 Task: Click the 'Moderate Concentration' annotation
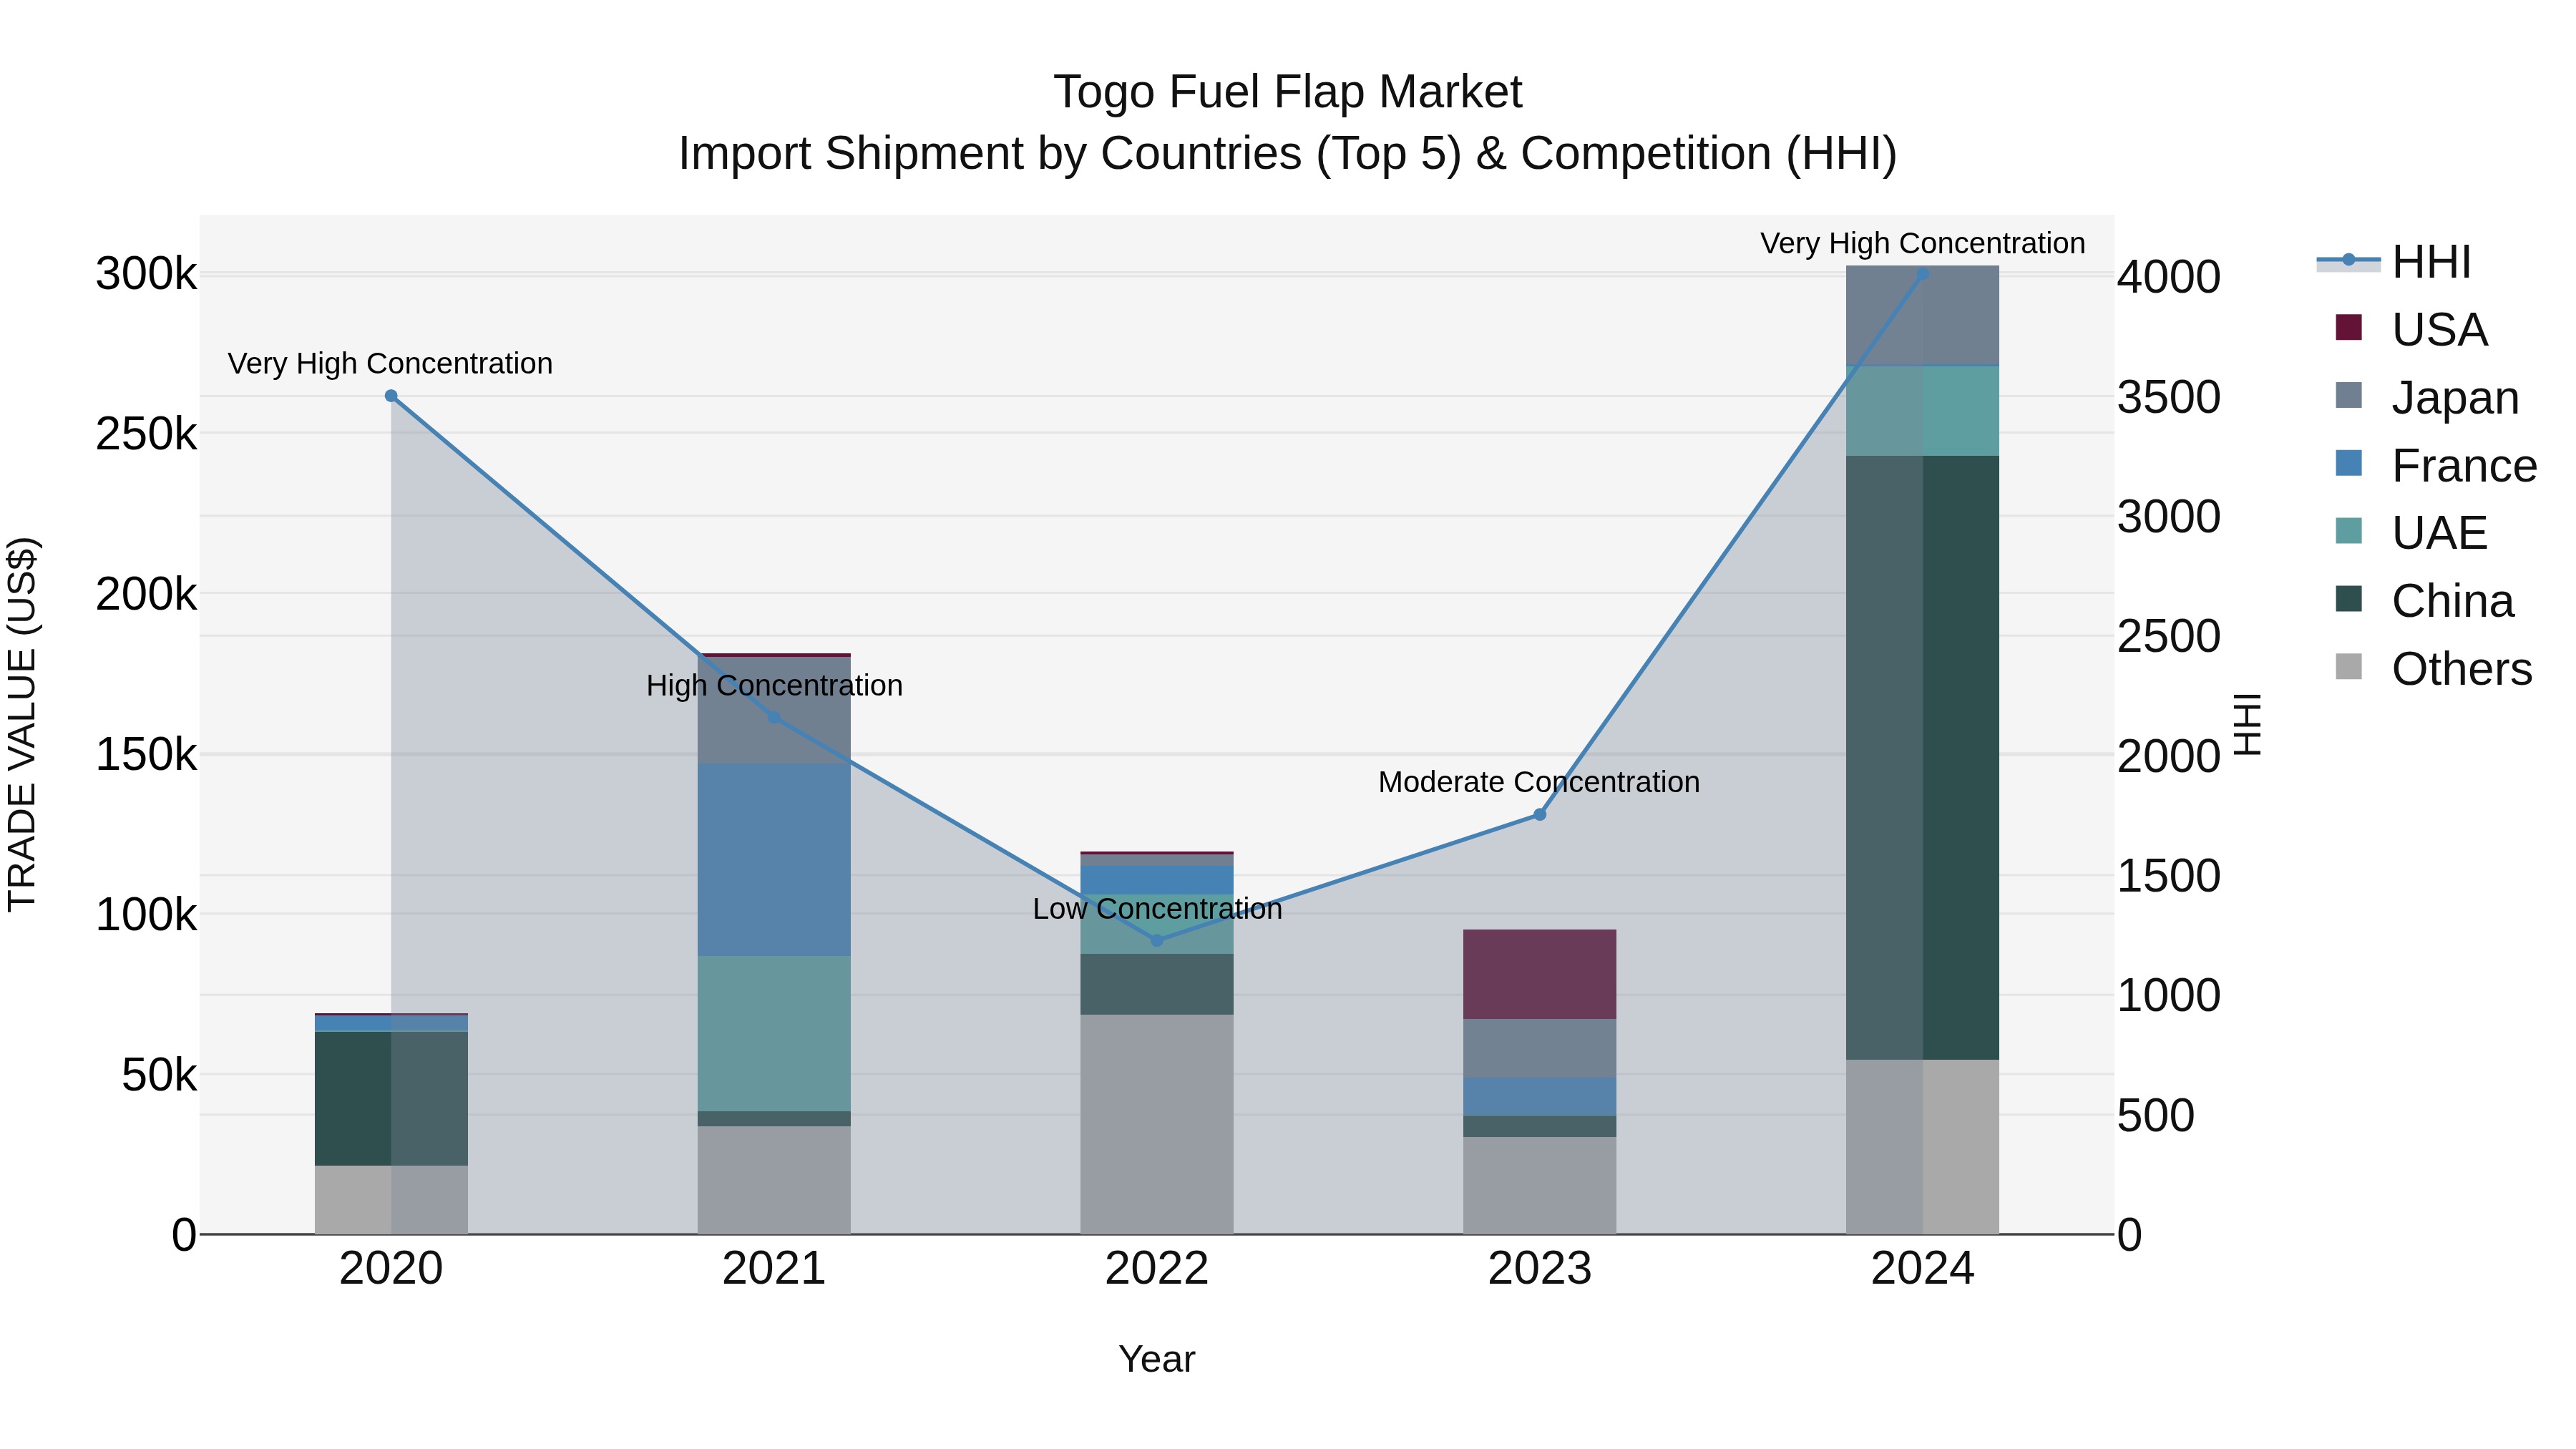click(x=1539, y=782)
